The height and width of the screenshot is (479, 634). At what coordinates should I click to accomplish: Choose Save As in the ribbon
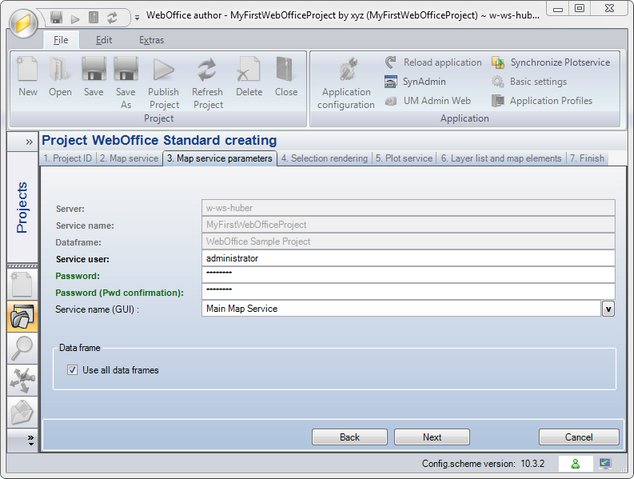click(x=126, y=83)
